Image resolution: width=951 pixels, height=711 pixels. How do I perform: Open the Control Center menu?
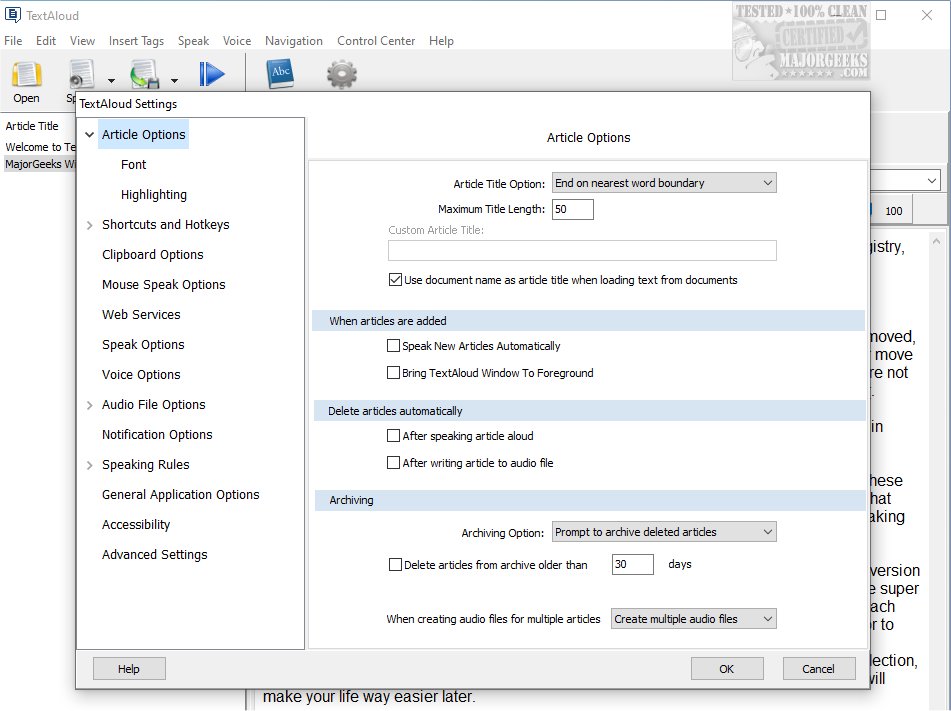pyautogui.click(x=376, y=41)
